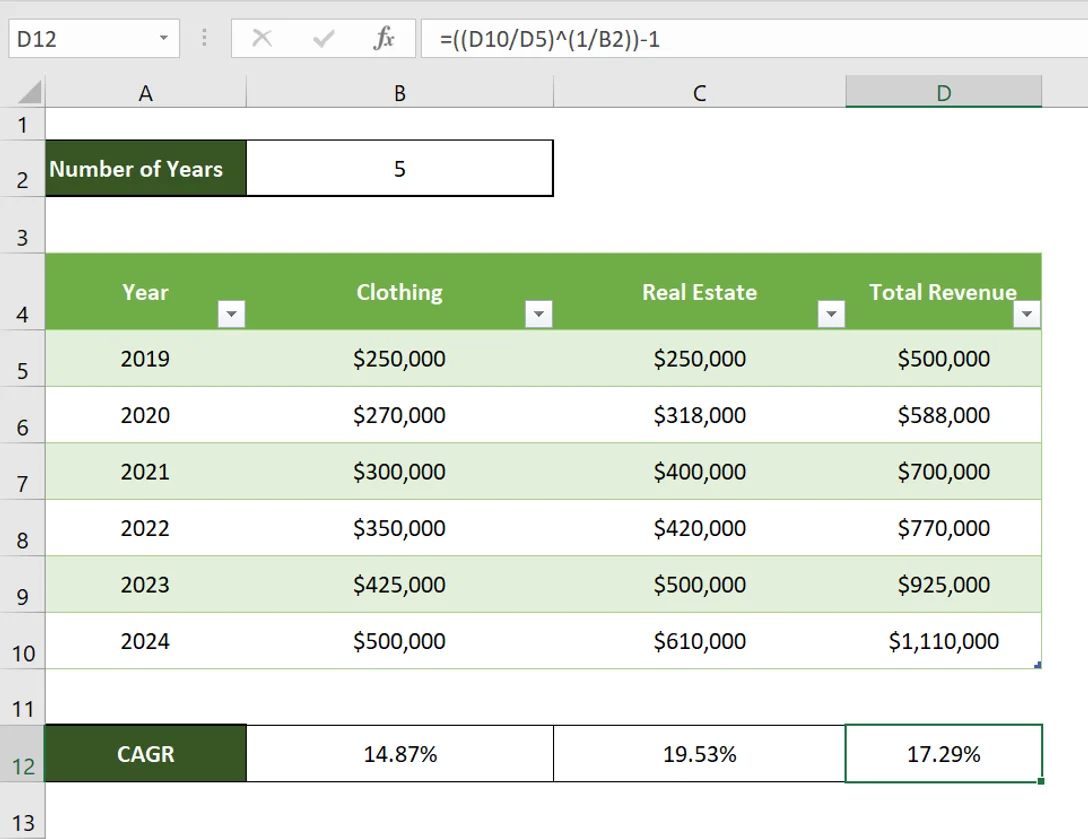Select the $1,110,000 Total Revenue cell
Viewport: 1088px width, 839px height.
pyautogui.click(x=943, y=641)
